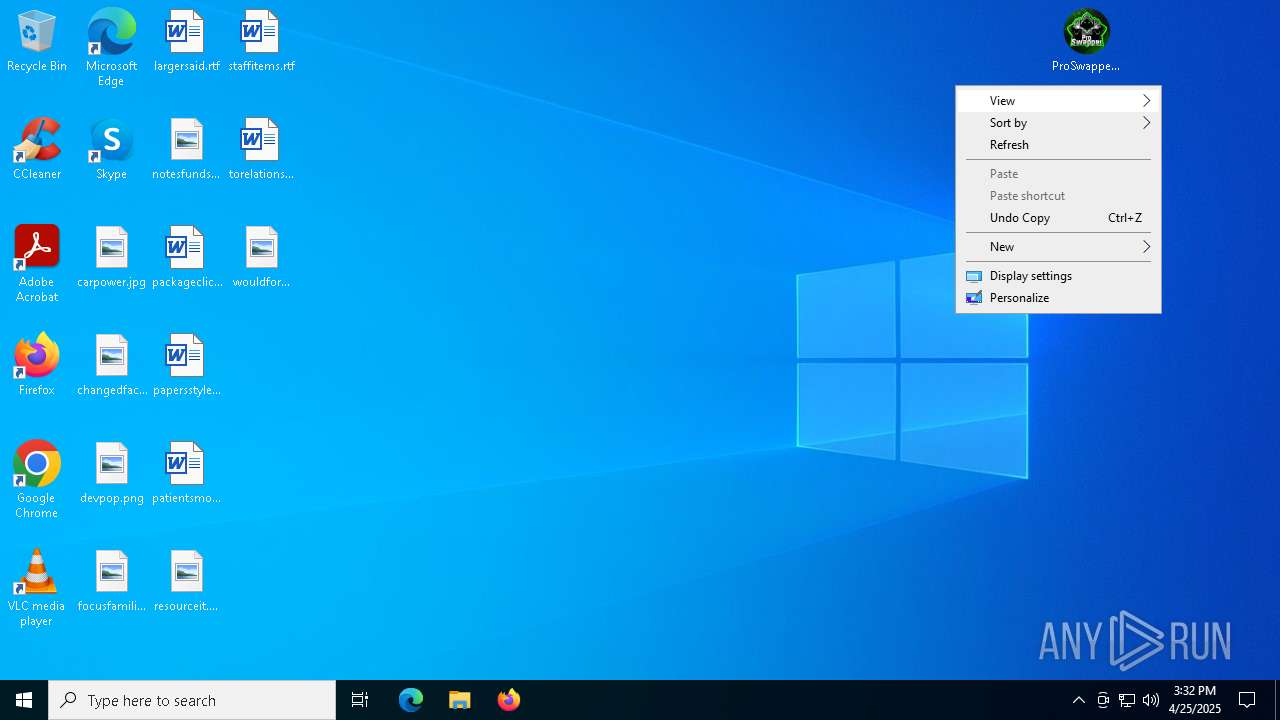Expand the New submenu
Viewport: 1280px width, 720px height.
coord(1058,247)
